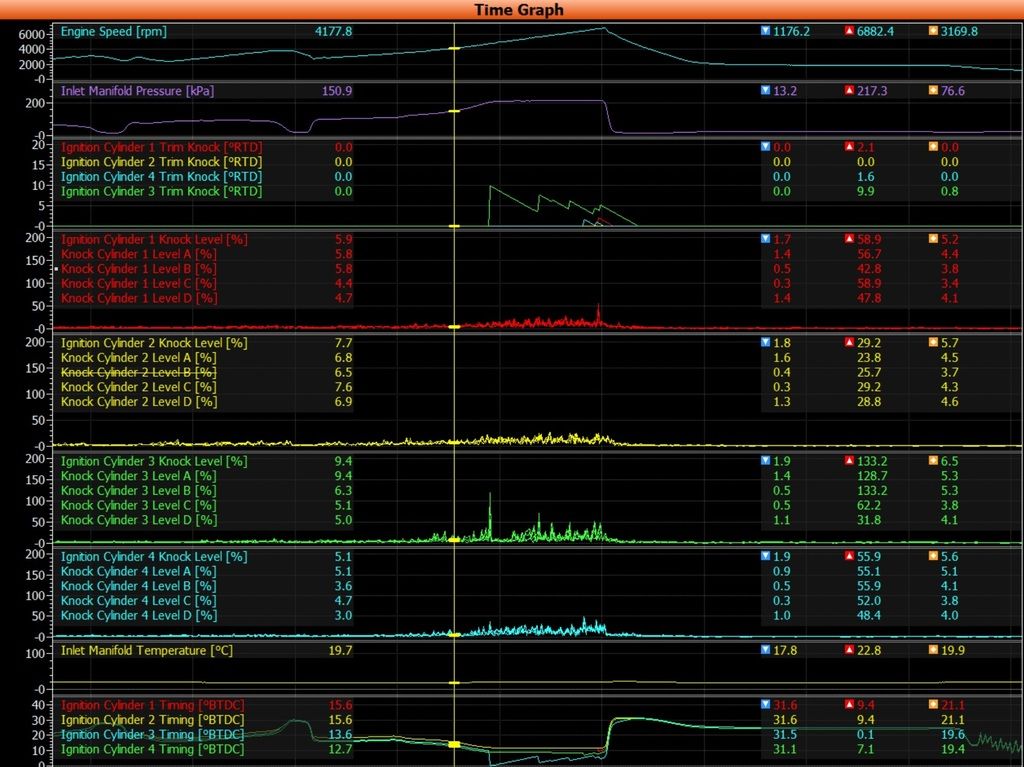Select the Engine Speed [rpm] channel label
This screenshot has height=767, width=1024.
click(x=114, y=32)
